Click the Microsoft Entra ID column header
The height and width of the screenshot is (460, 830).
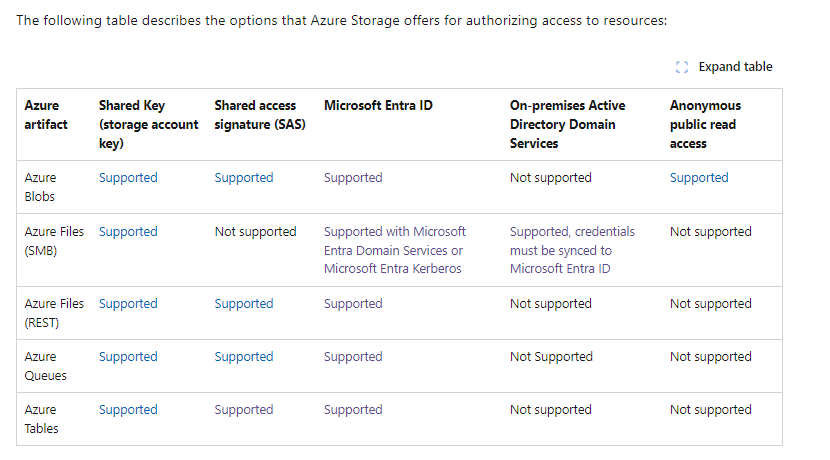coord(378,105)
